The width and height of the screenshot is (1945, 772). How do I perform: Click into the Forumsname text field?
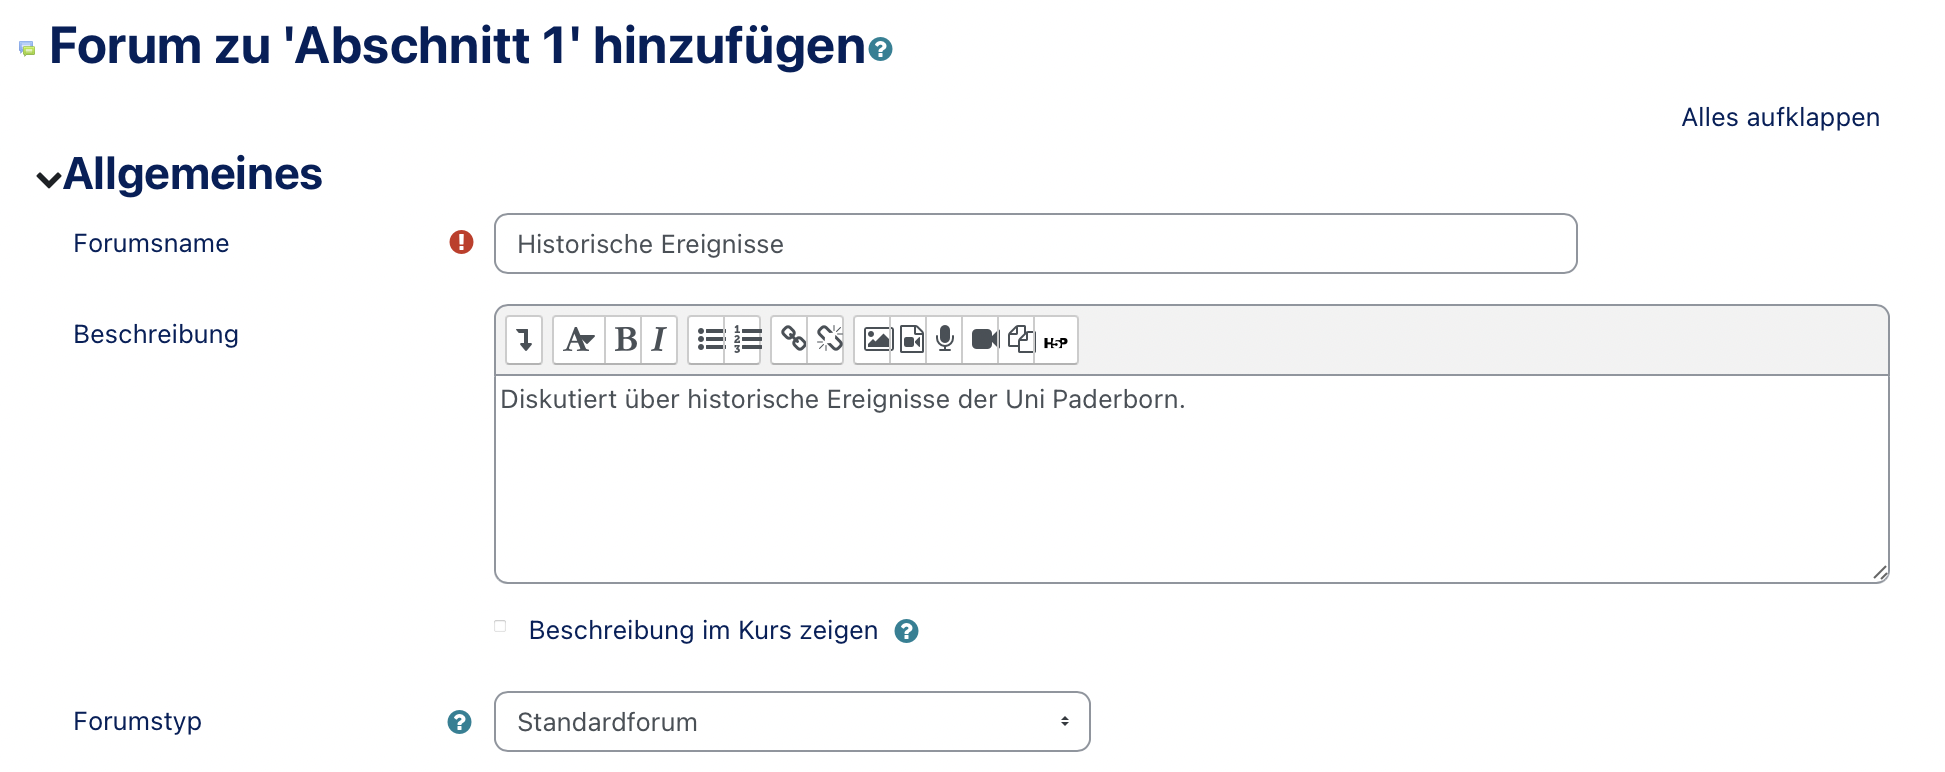1035,244
